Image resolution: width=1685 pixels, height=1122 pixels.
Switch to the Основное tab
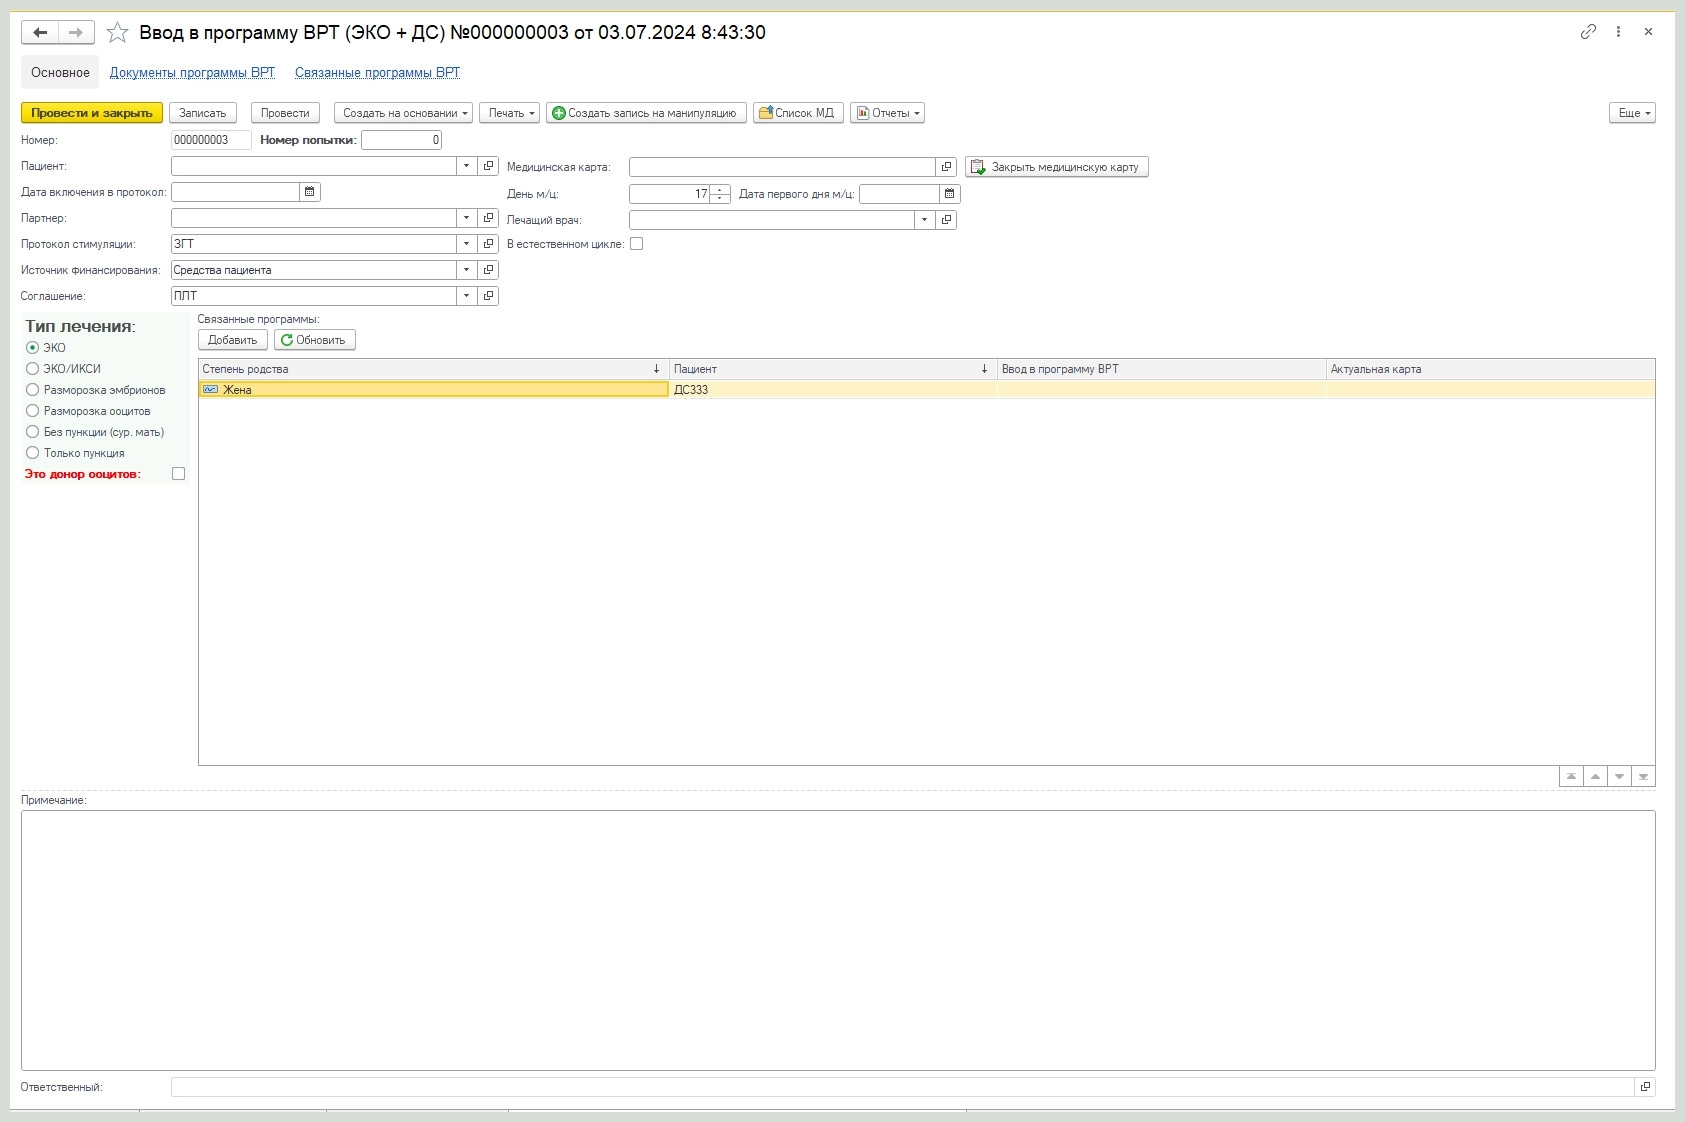[x=60, y=73]
